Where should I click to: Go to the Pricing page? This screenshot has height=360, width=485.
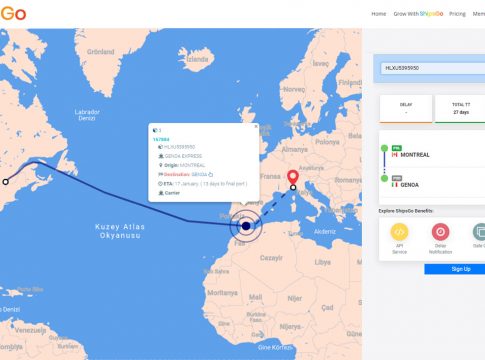pyautogui.click(x=457, y=14)
